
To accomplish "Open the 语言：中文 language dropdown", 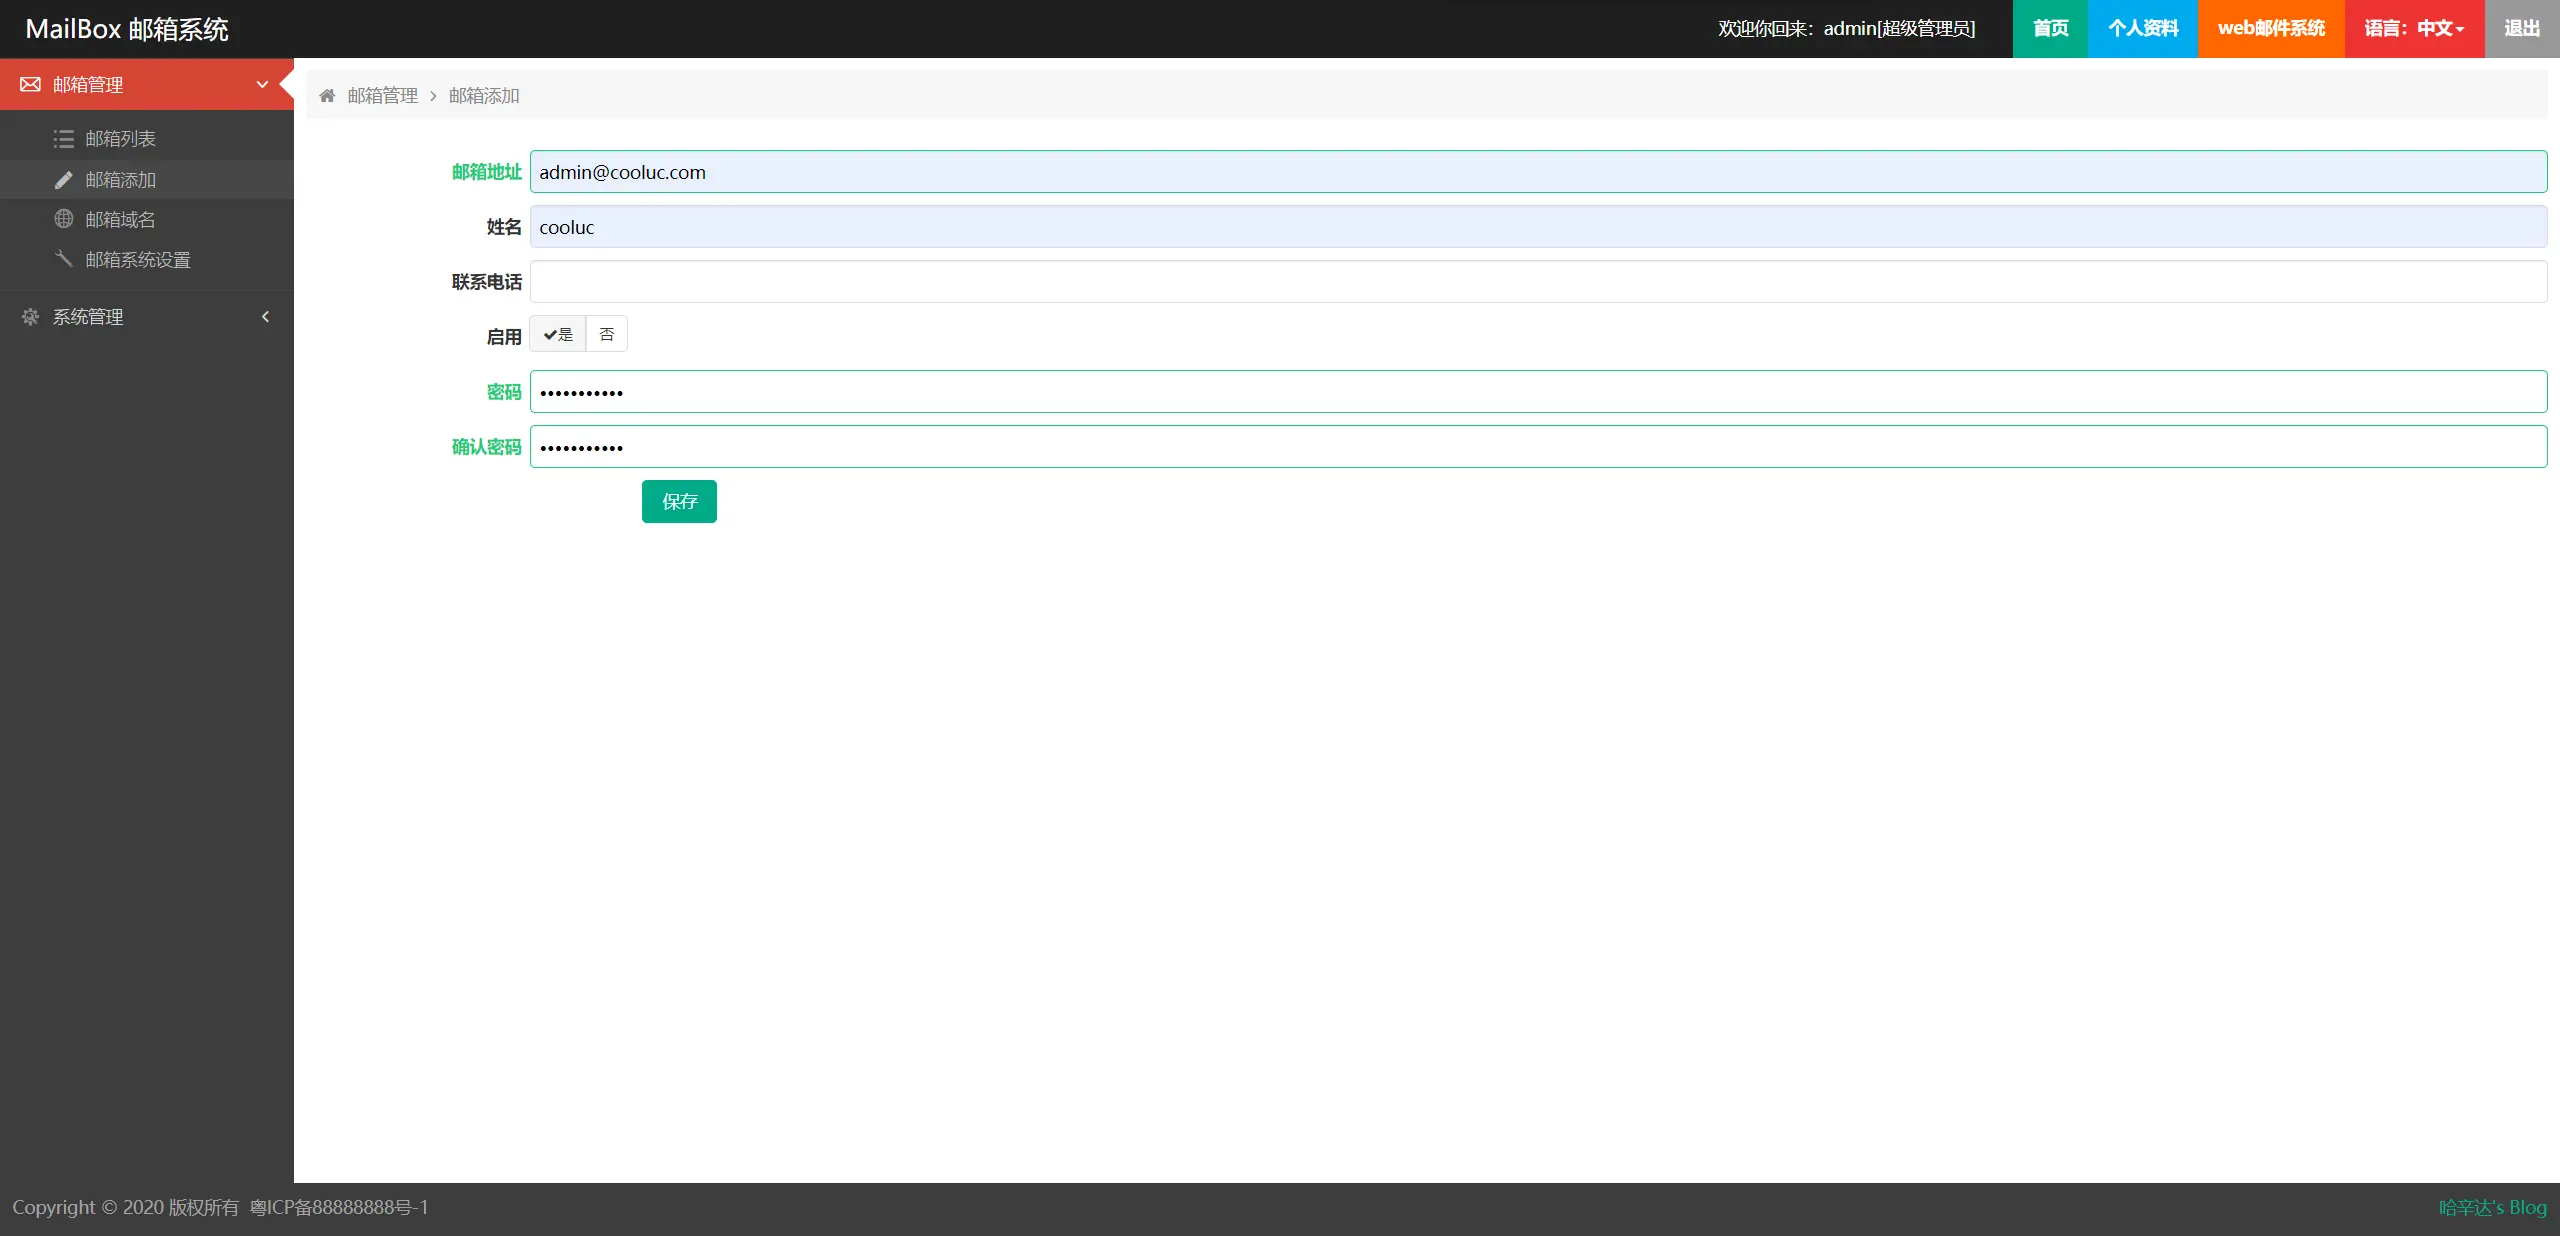I will (2414, 29).
